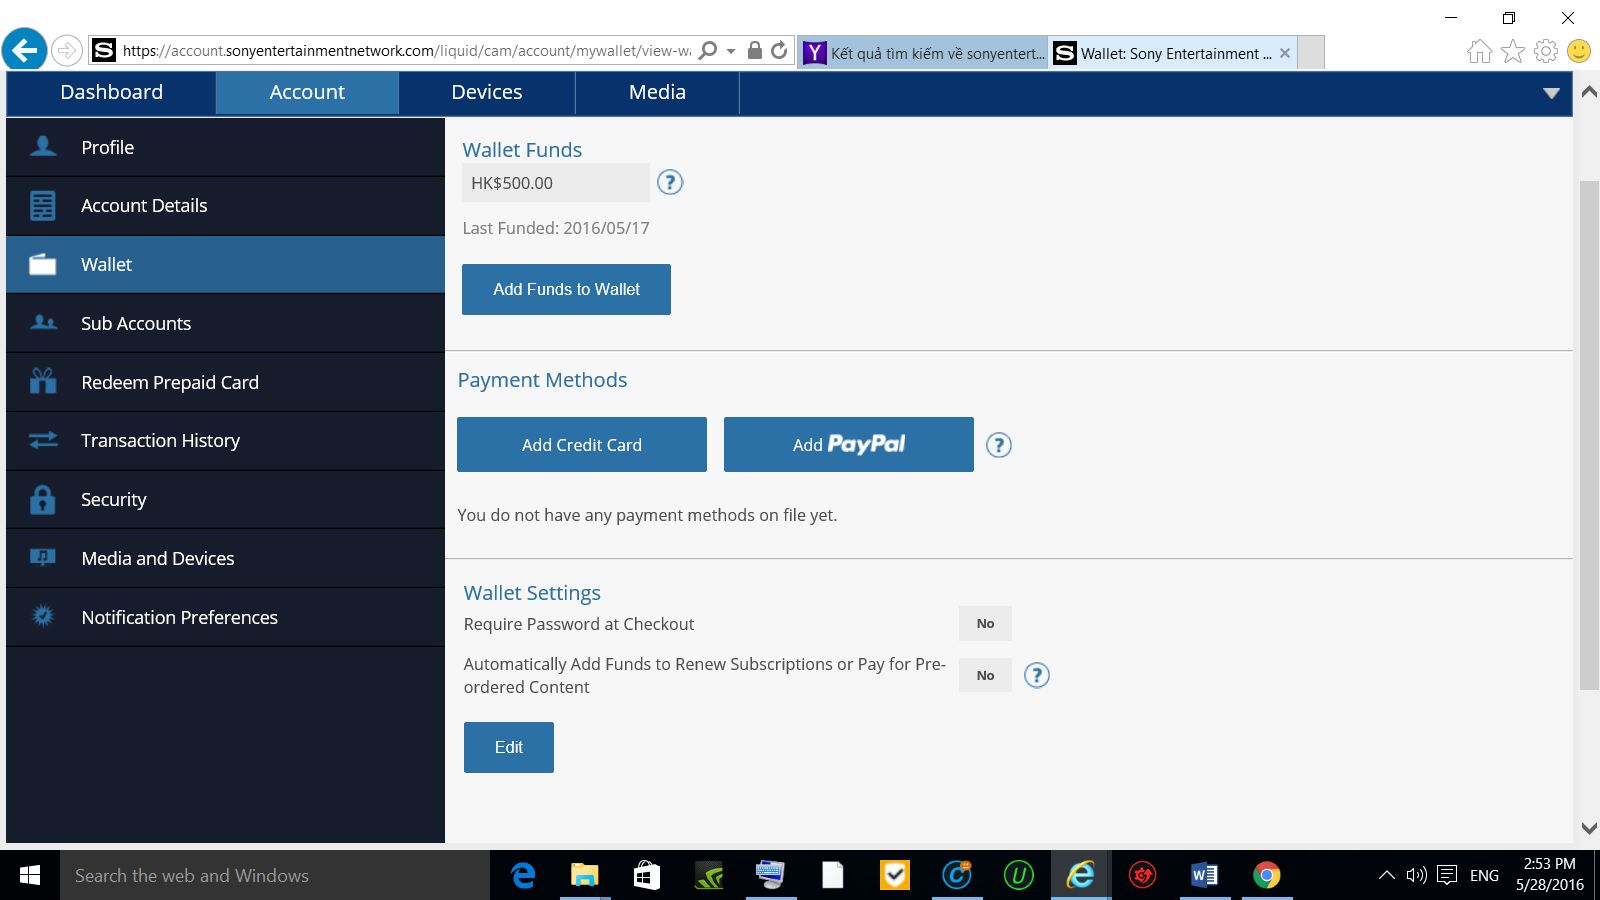This screenshot has height=900, width=1600.
Task: Click help icon for automatic funding setting
Action: click(x=1037, y=675)
